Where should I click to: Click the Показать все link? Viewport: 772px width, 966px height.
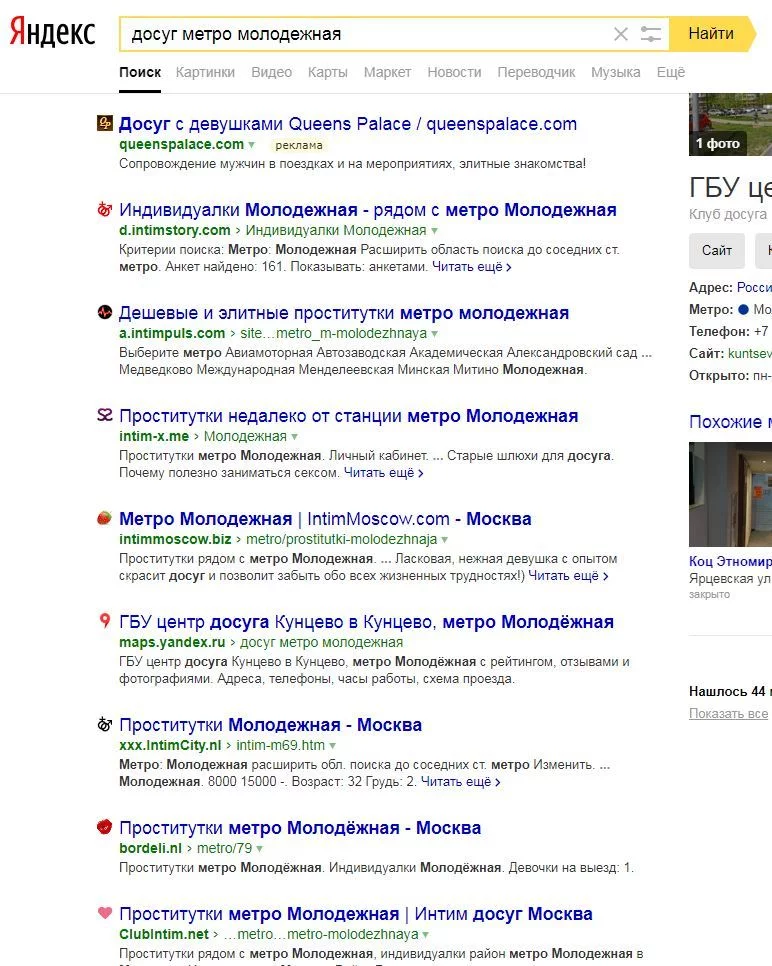coord(728,713)
